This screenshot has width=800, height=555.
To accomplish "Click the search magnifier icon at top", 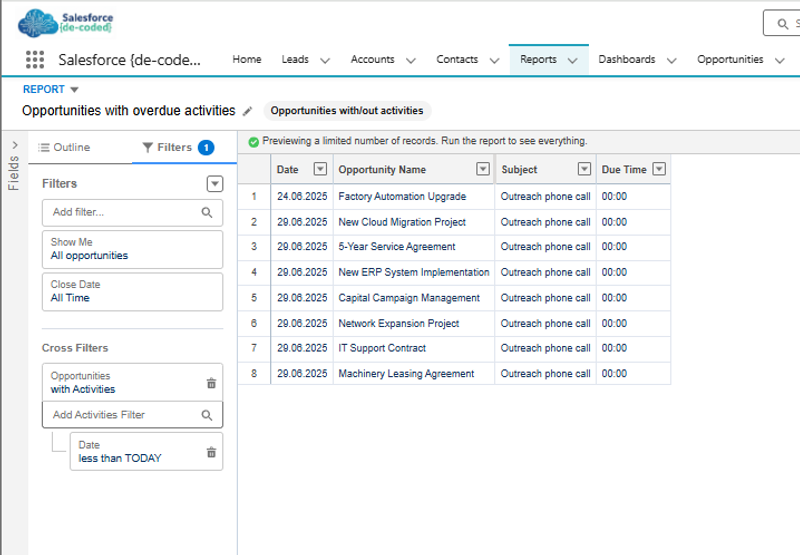I will click(782, 23).
